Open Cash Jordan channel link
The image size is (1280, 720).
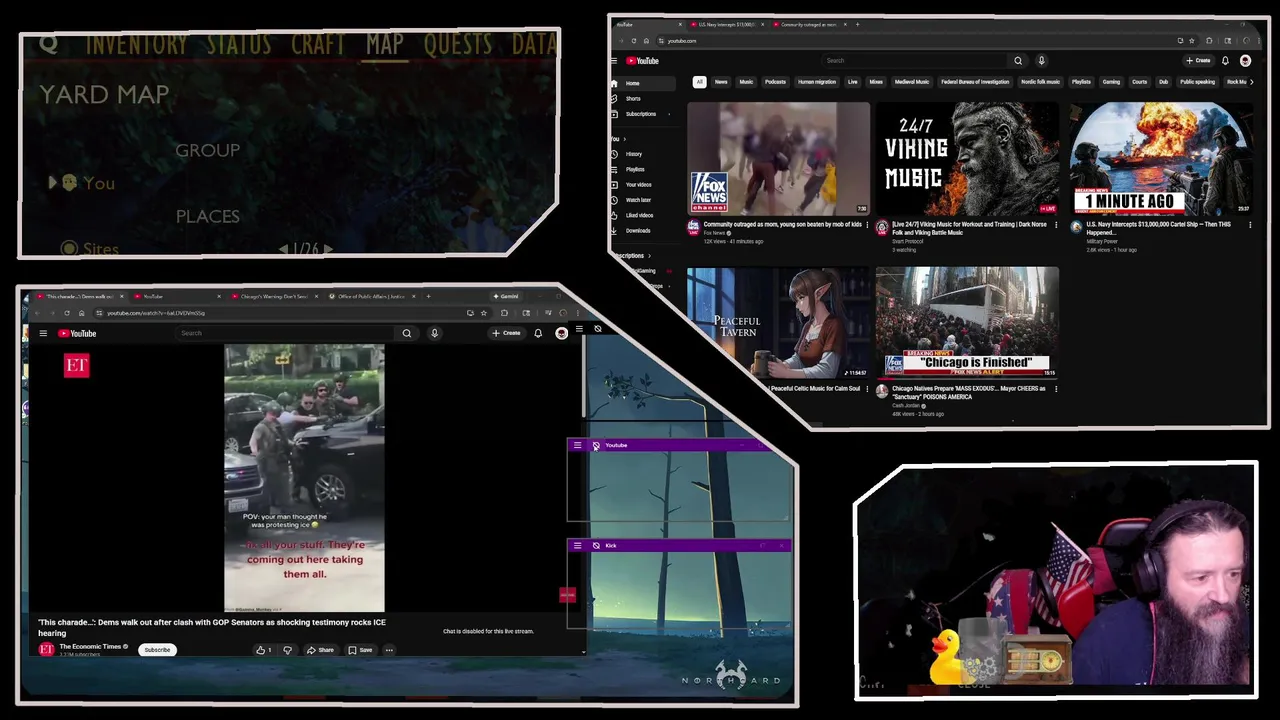tap(905, 406)
